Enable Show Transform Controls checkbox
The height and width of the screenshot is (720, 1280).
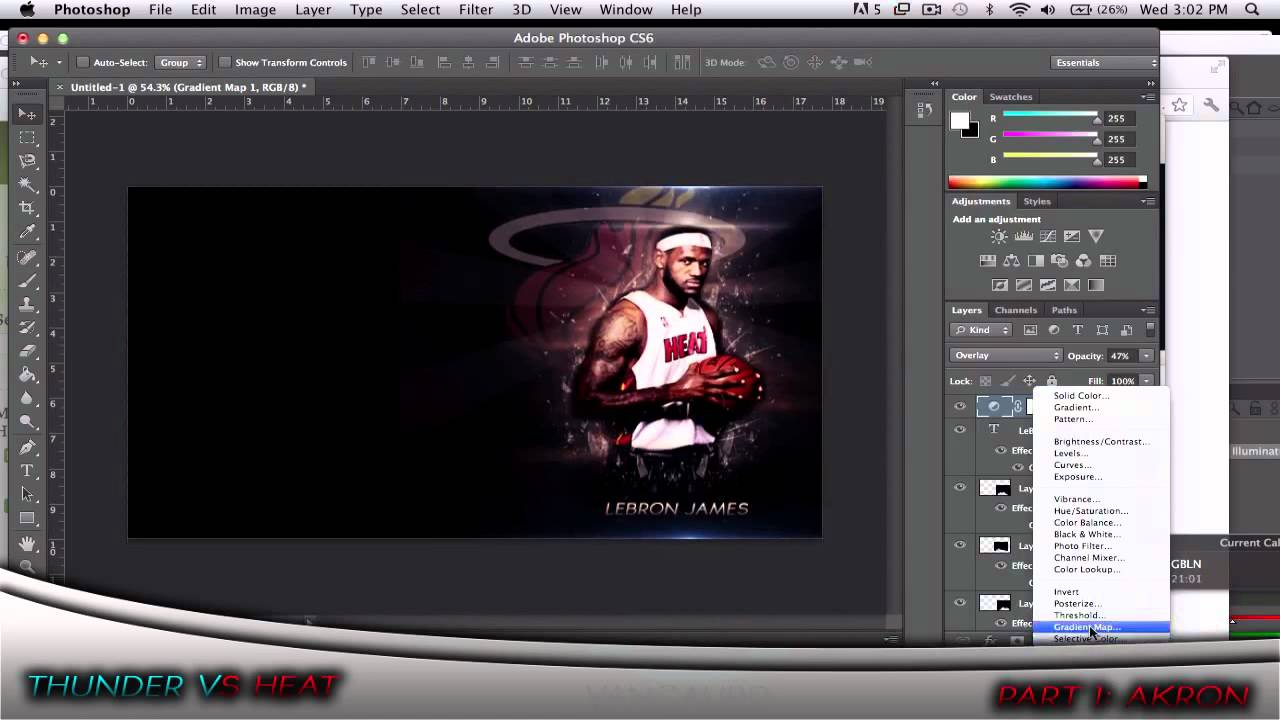coord(224,62)
